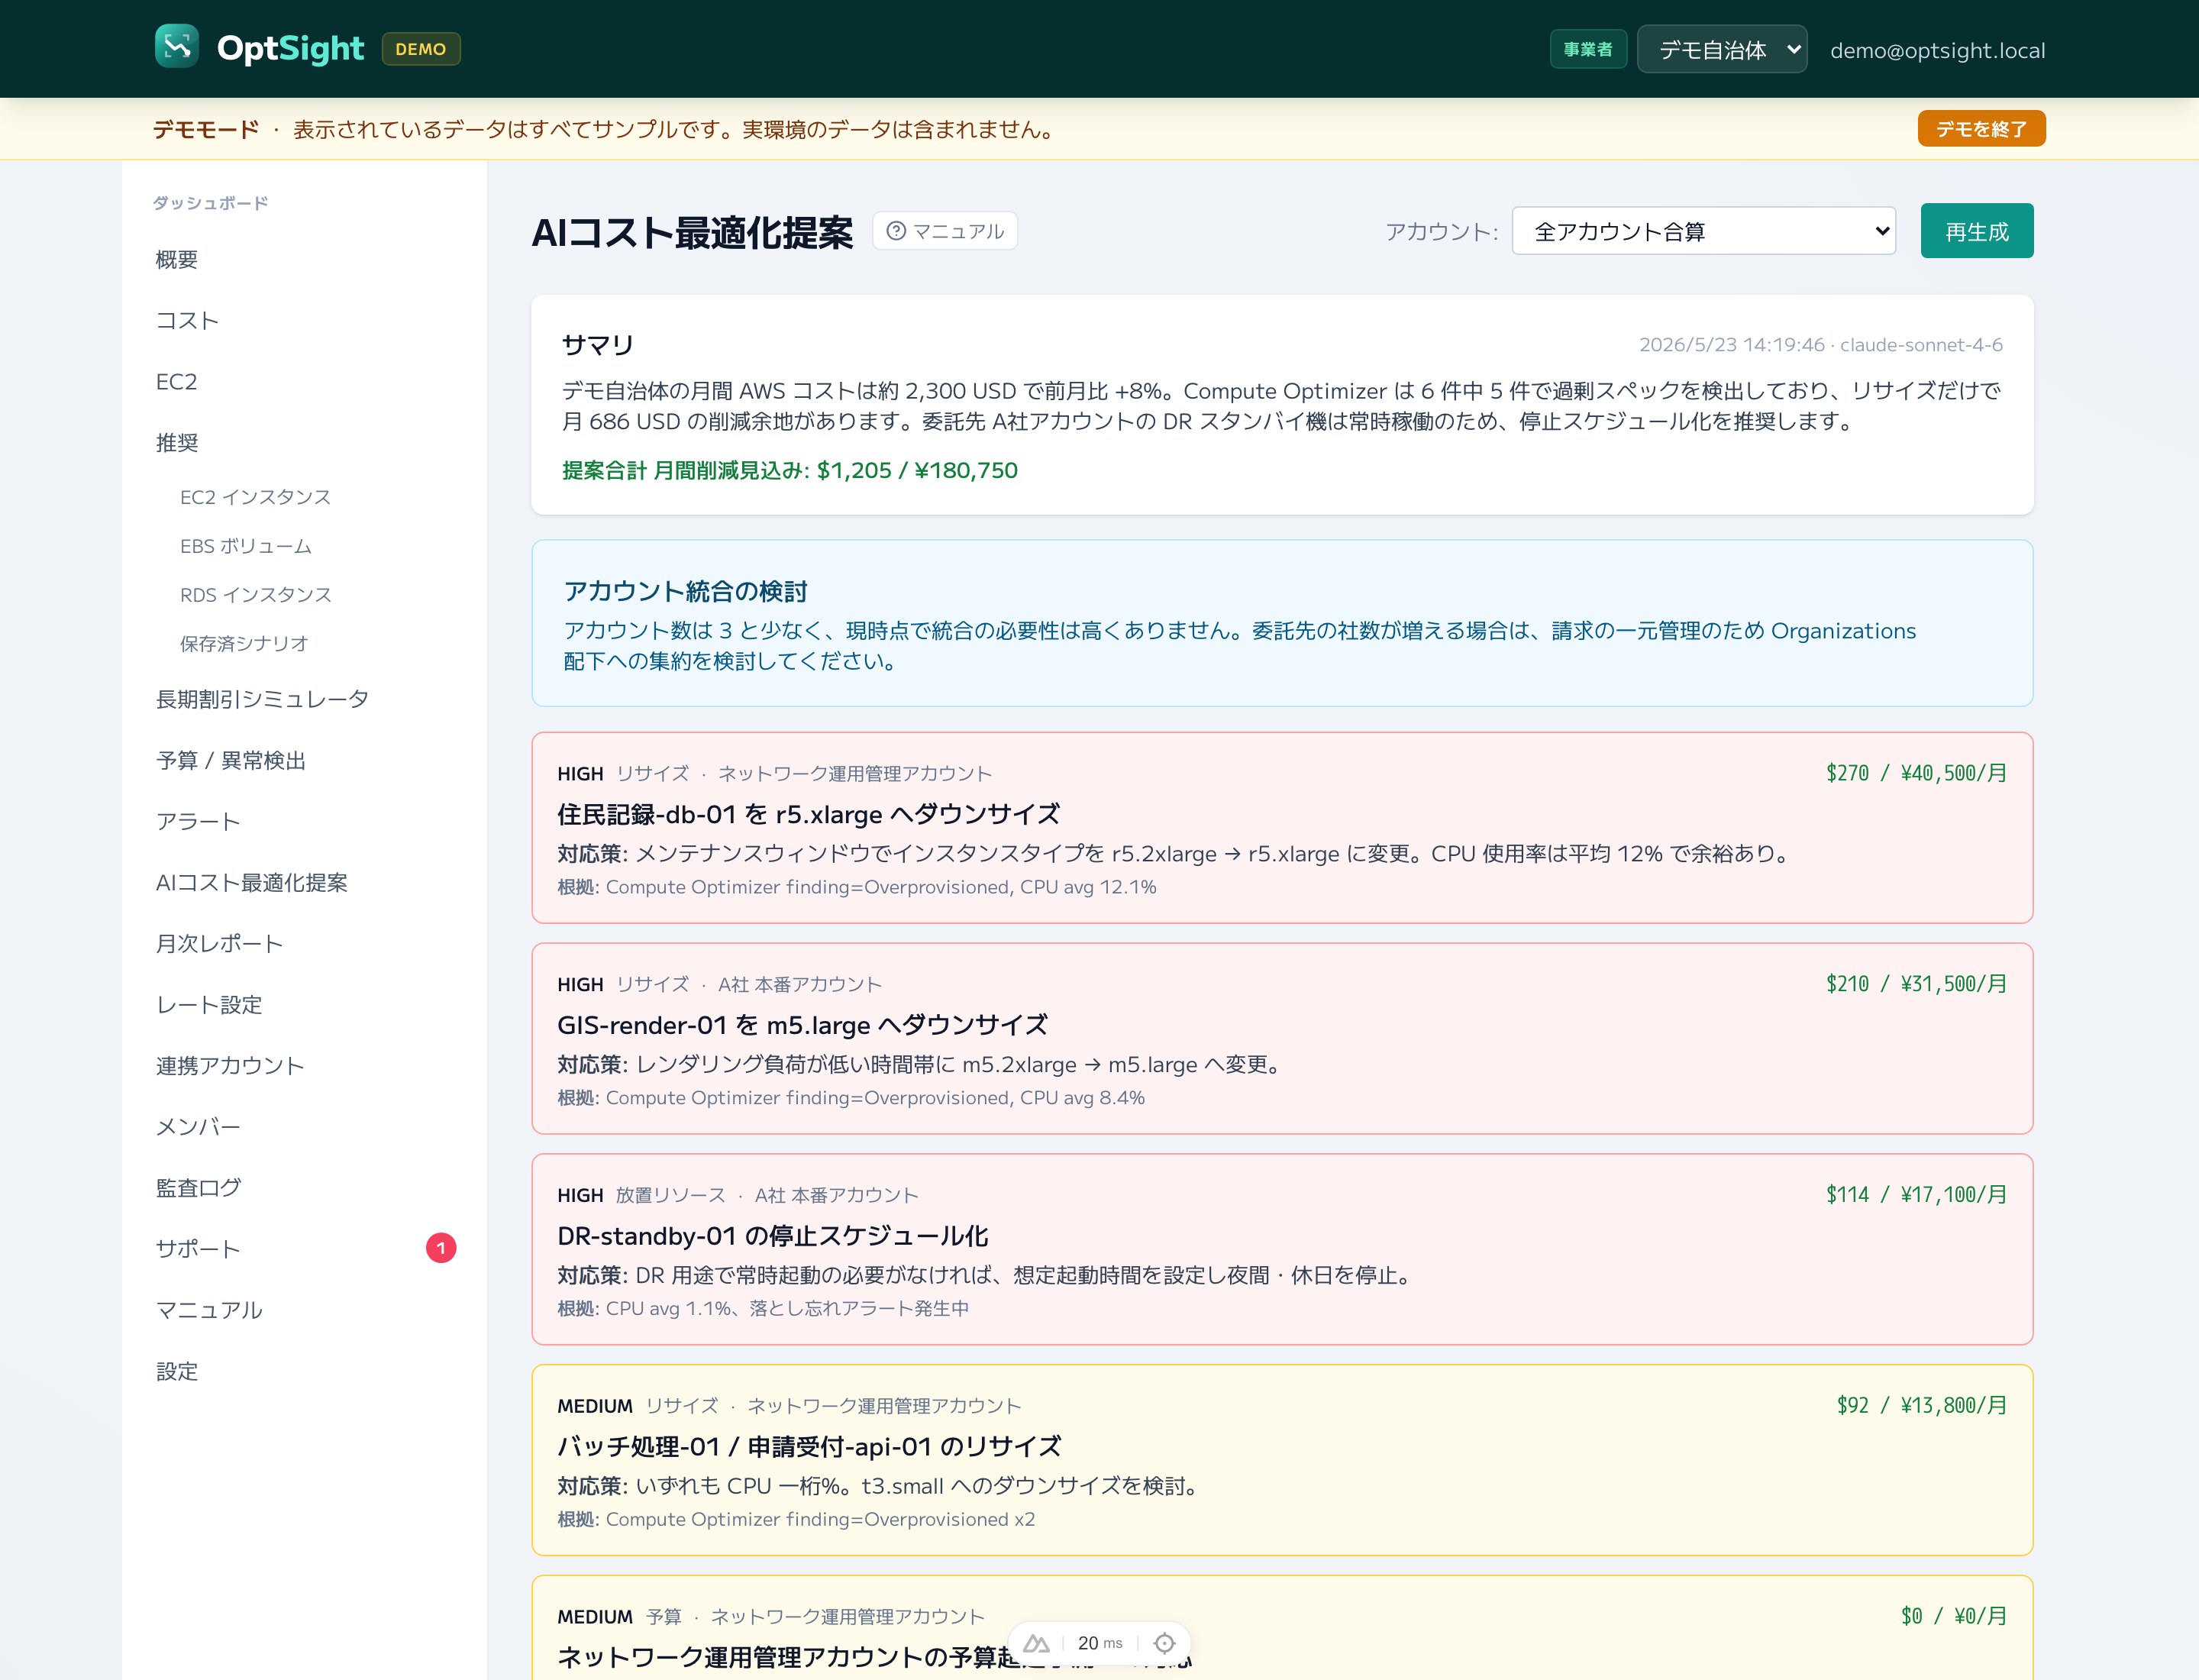Click the $92 / ¥13,800/月 savings value
2199x1680 pixels.
tap(1921, 1406)
